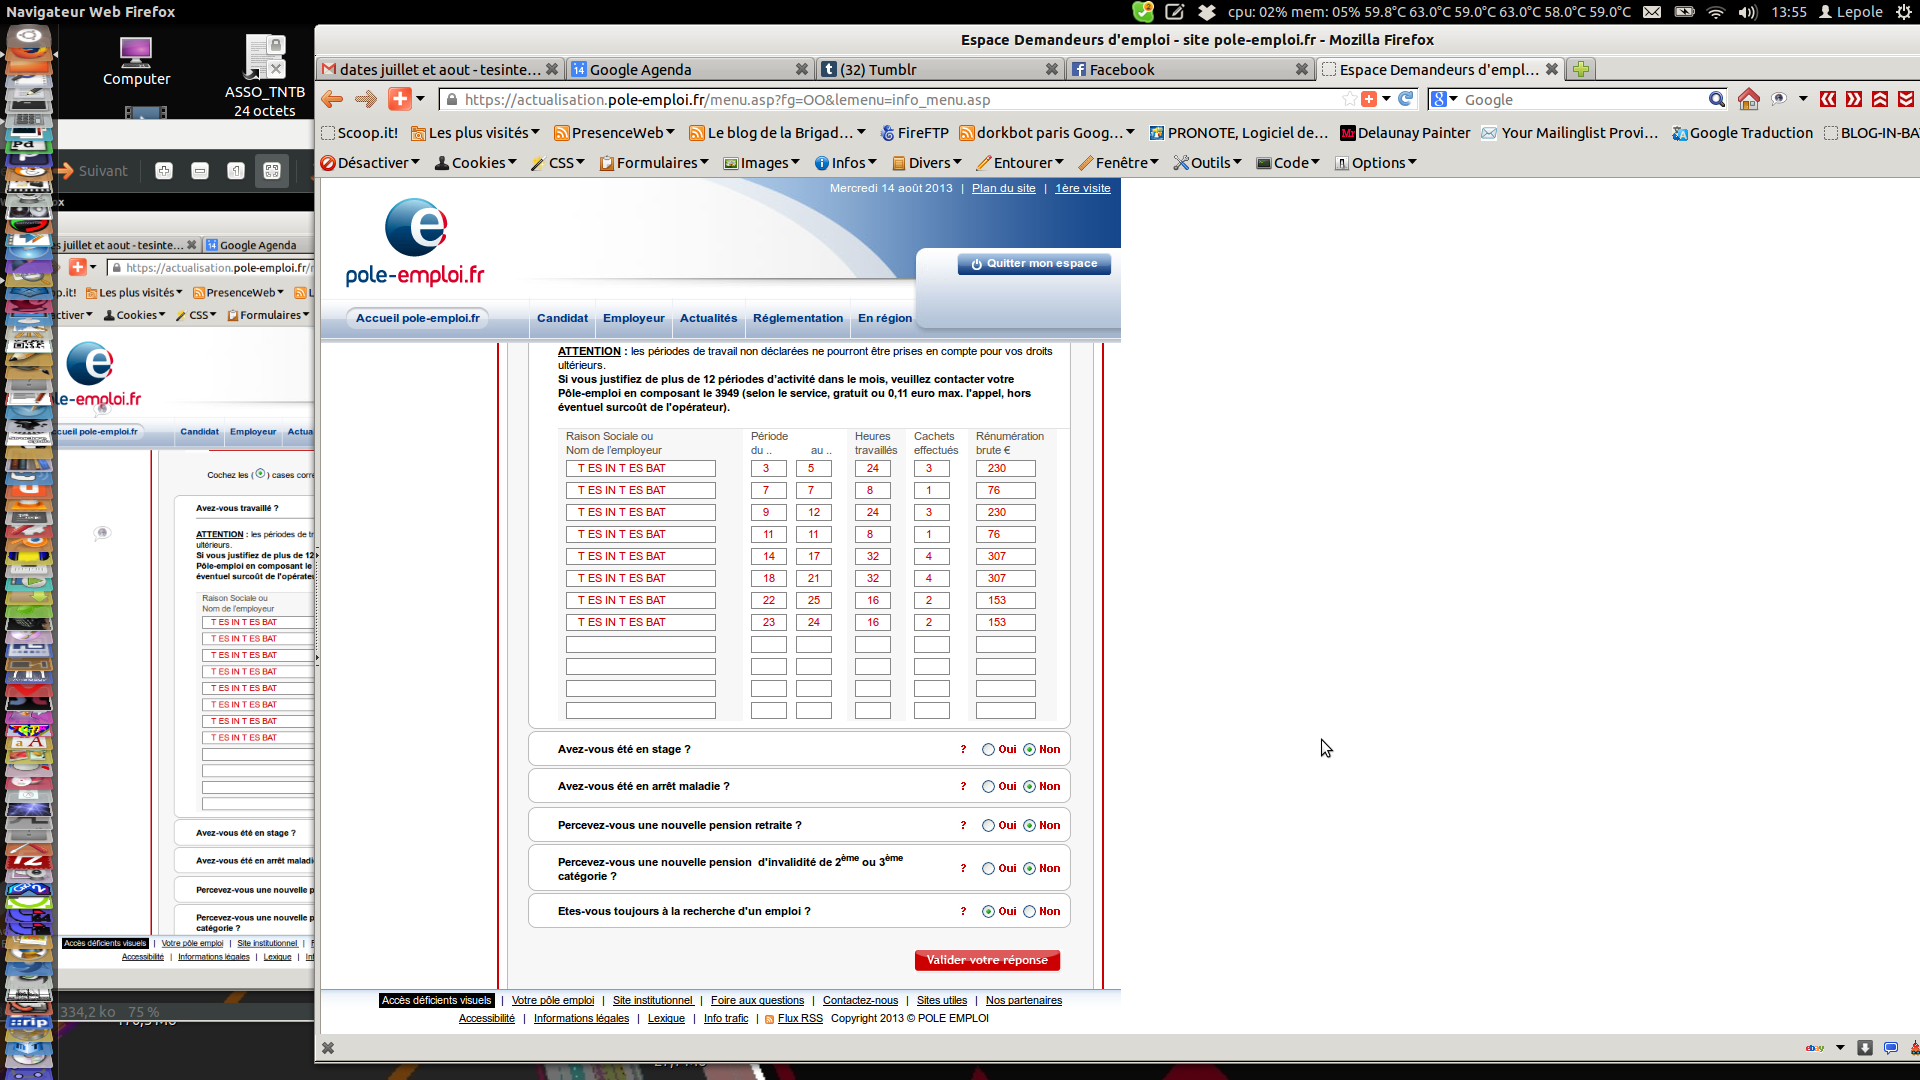
Task: Expand the 'Les plus visités' bookmarks dropdown
Action: (x=476, y=133)
